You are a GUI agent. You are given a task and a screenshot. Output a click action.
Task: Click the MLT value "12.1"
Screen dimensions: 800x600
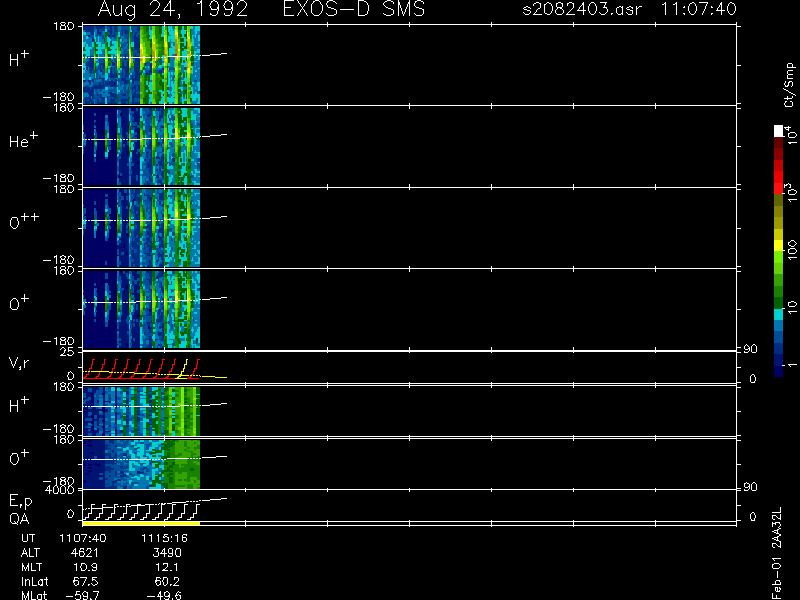pyautogui.click(x=168, y=567)
